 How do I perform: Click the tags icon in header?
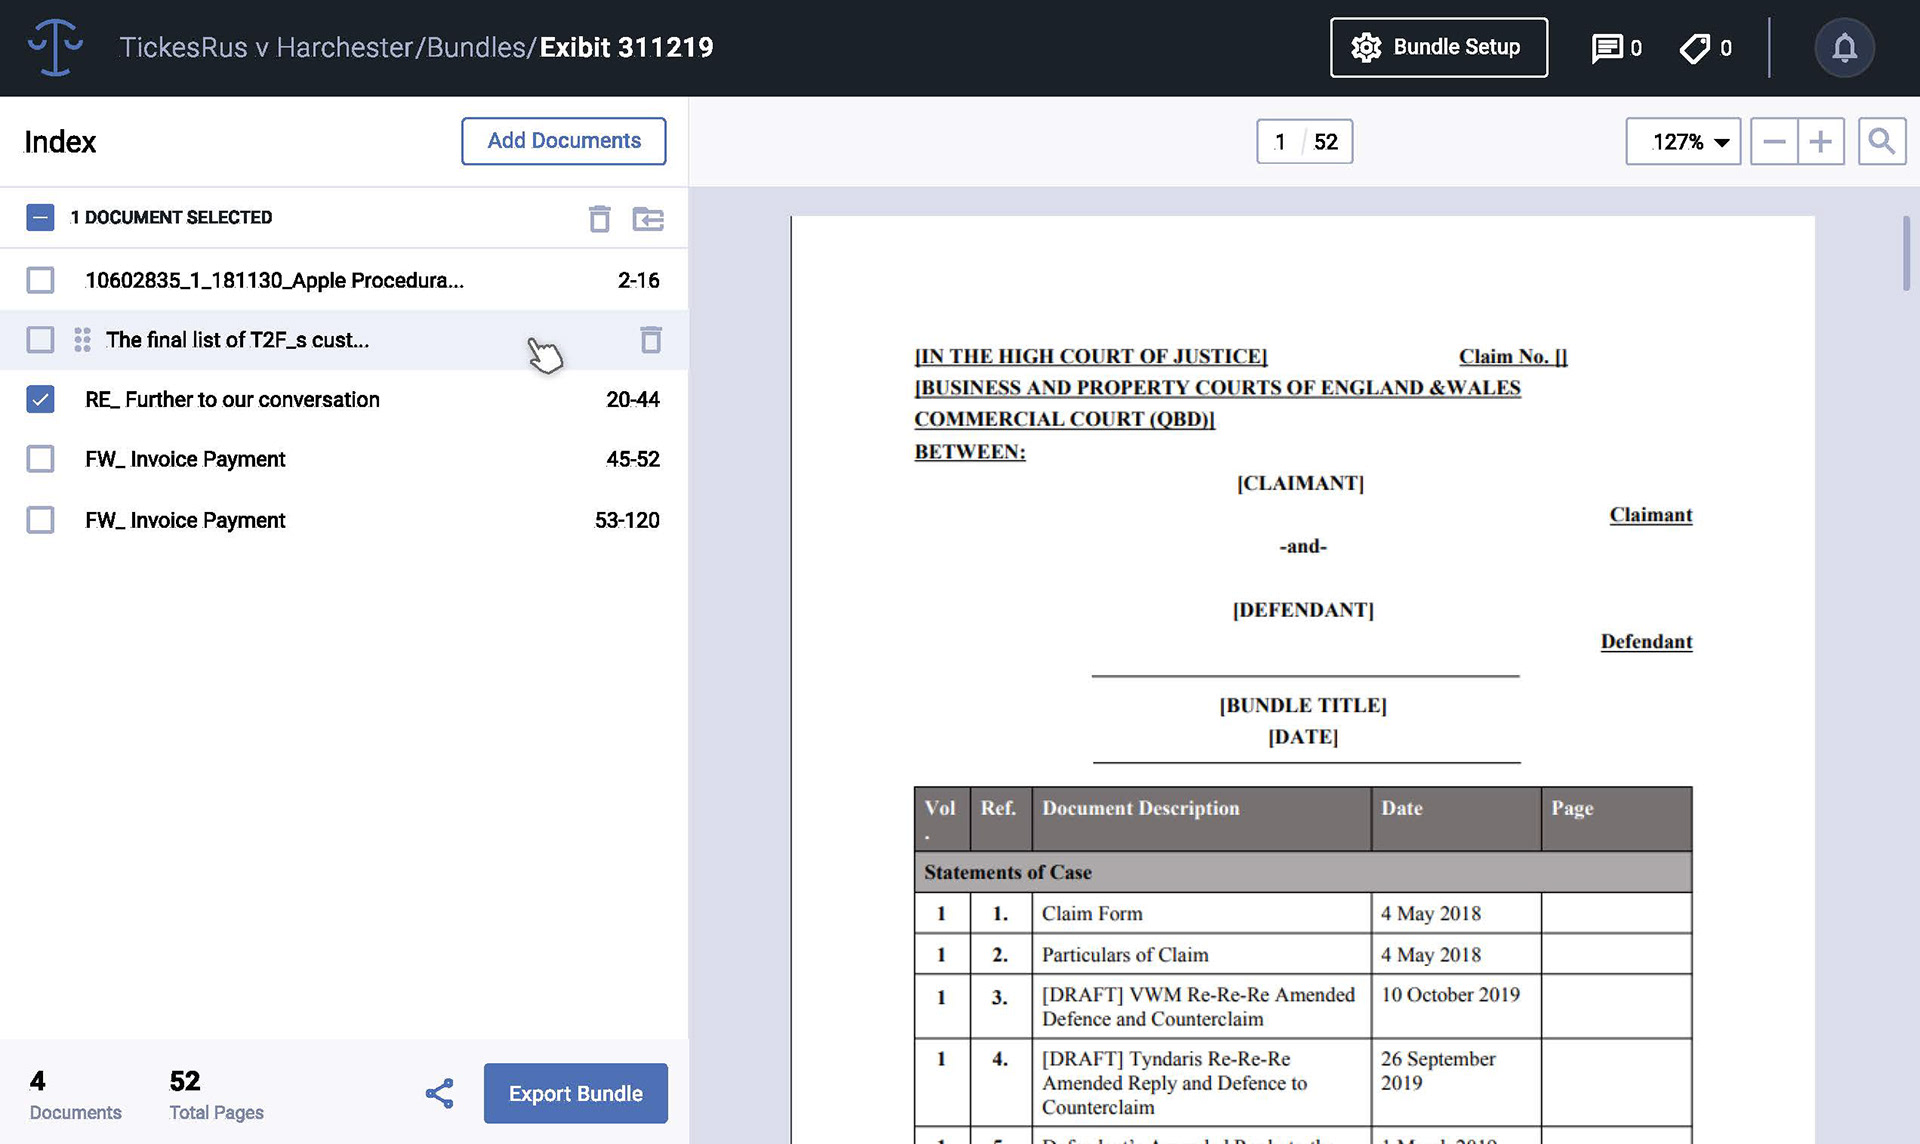coord(1695,48)
